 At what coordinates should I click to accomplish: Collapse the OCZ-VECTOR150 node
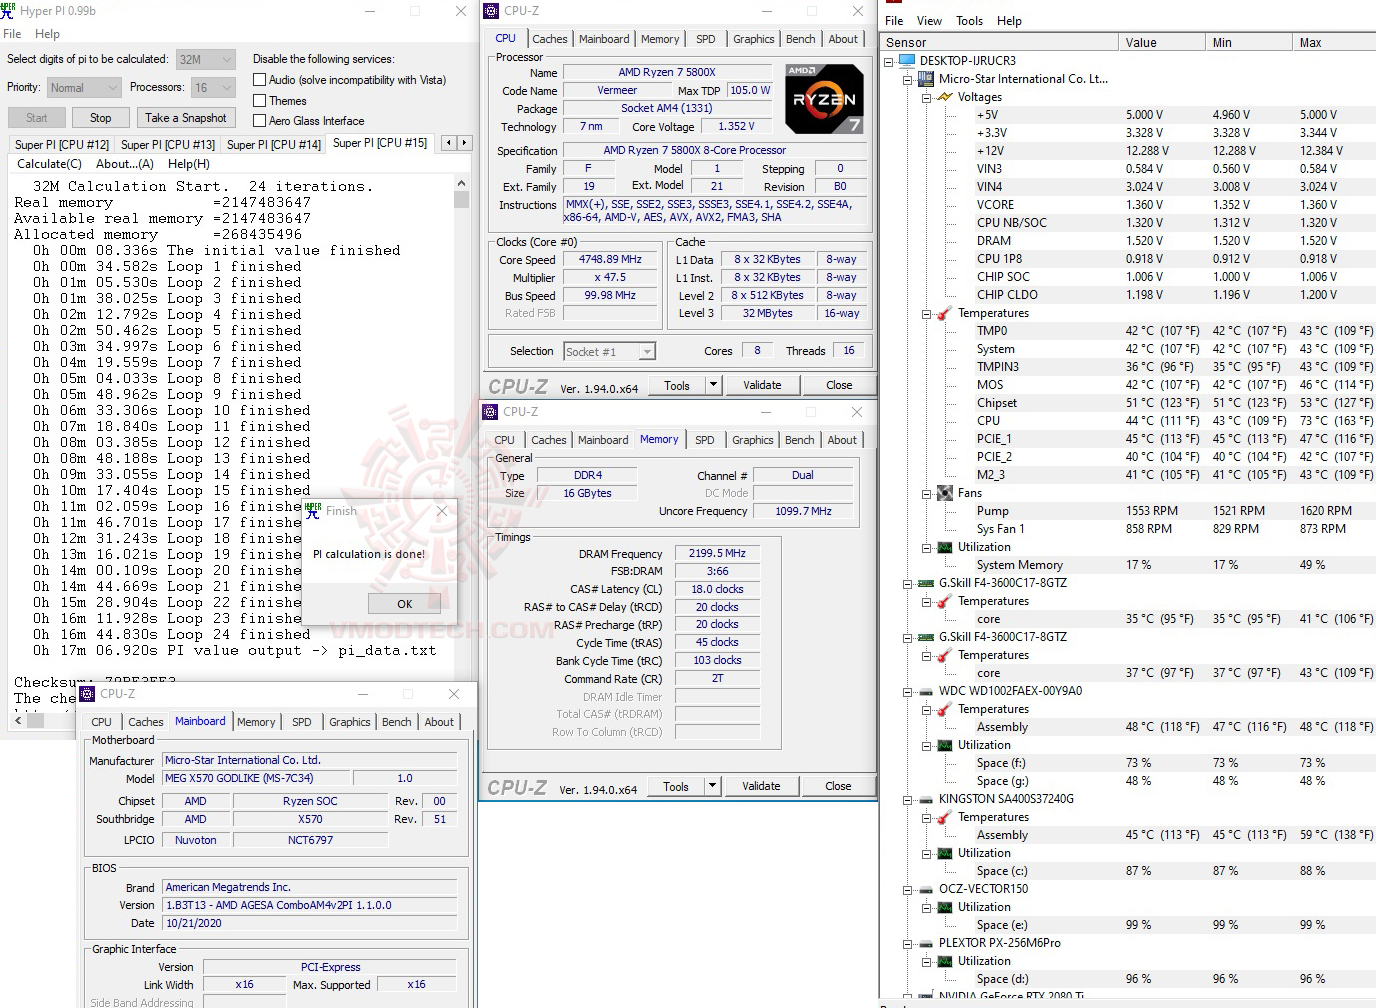pos(907,889)
